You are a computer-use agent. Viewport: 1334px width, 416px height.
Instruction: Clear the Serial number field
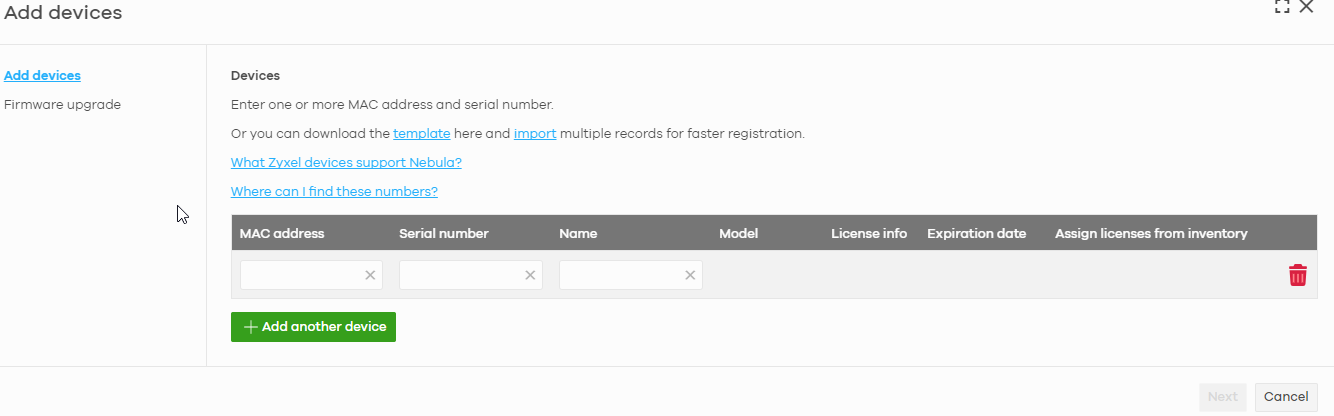pyautogui.click(x=530, y=275)
